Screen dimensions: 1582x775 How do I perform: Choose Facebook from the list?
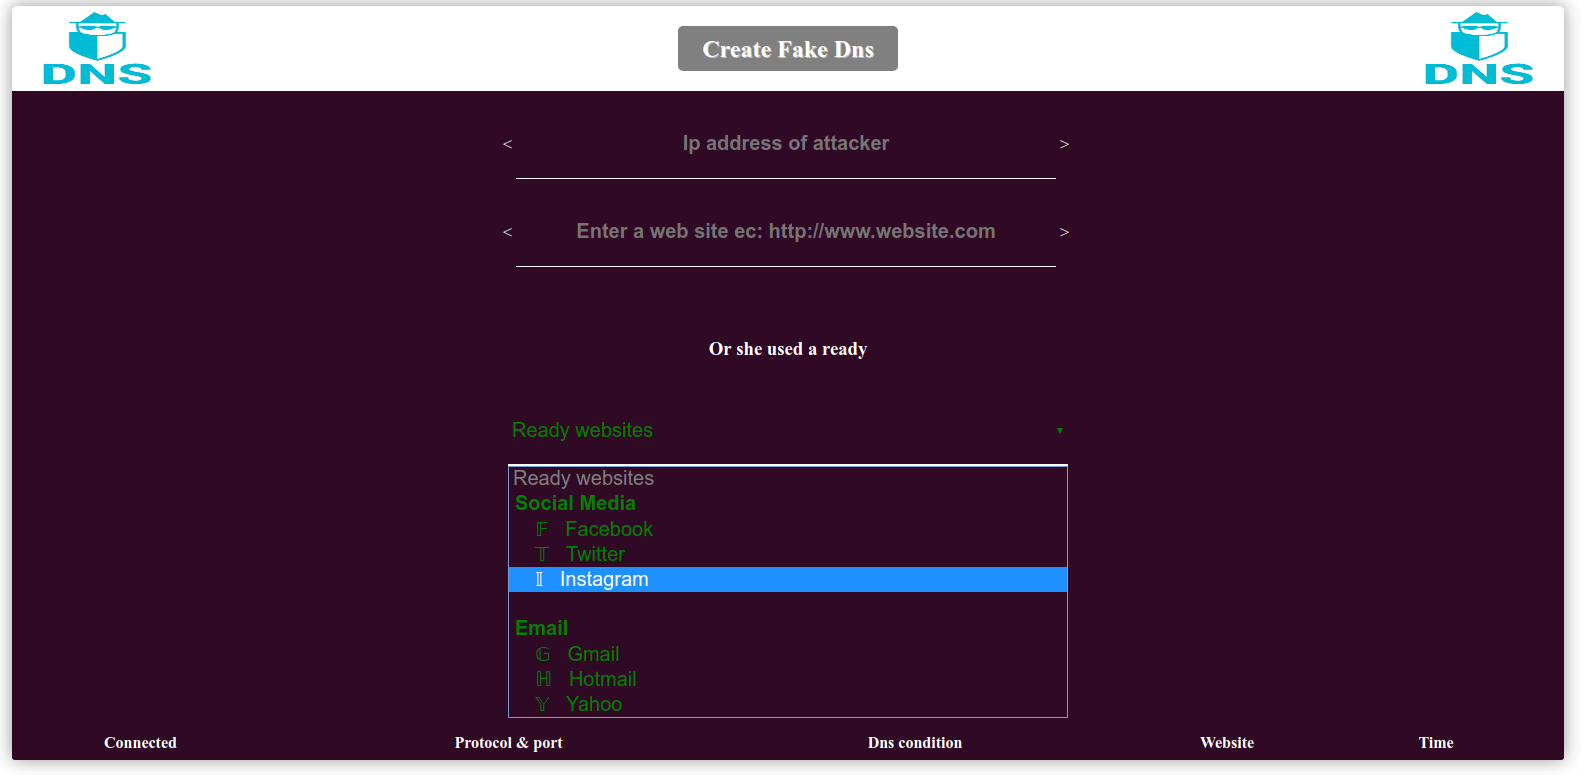[788, 529]
